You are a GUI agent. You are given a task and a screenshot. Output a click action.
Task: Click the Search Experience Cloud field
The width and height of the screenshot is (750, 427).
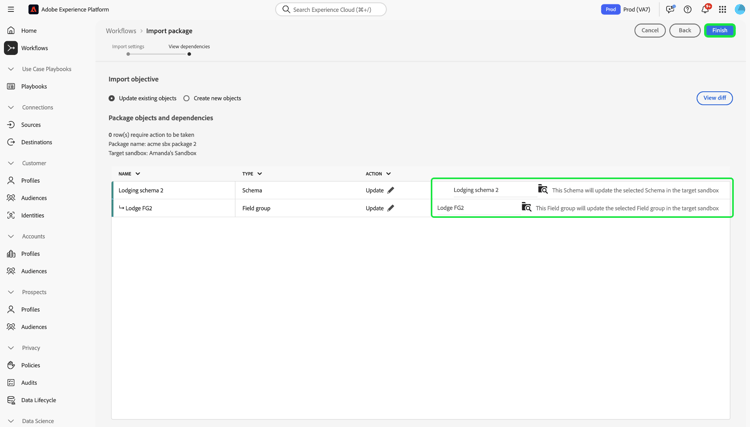click(331, 9)
